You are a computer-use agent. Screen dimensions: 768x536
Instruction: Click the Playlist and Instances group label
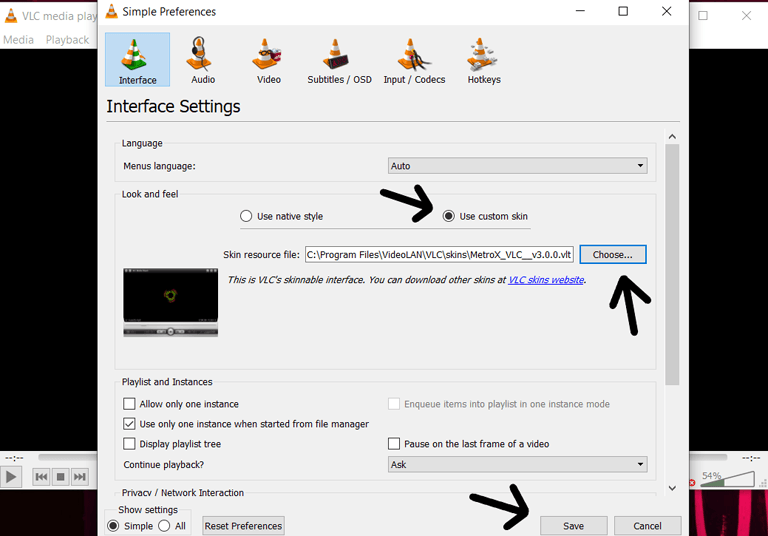tap(167, 382)
